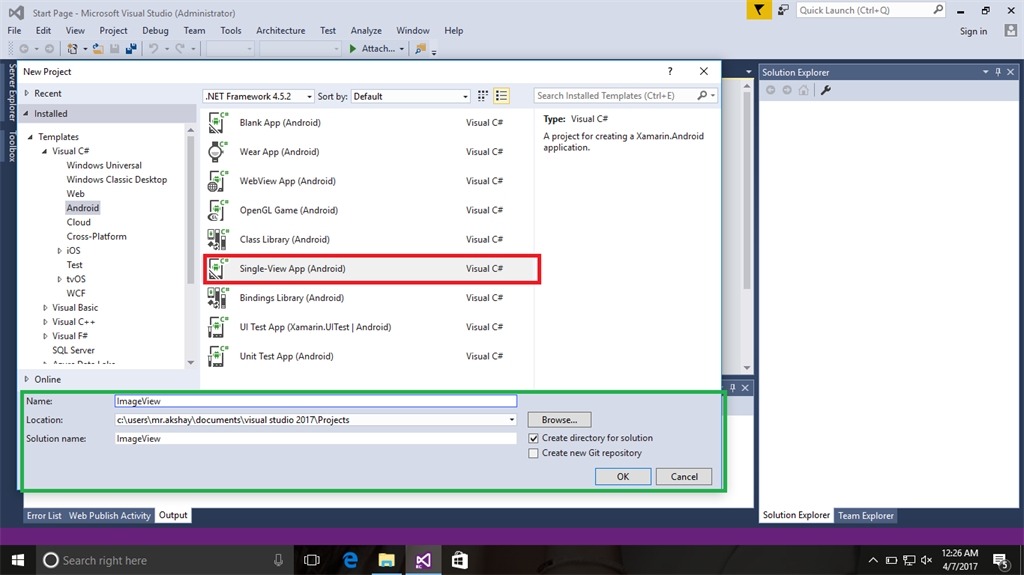Open the Architecture menu
Screen dimensions: 1024x575
tap(281, 31)
